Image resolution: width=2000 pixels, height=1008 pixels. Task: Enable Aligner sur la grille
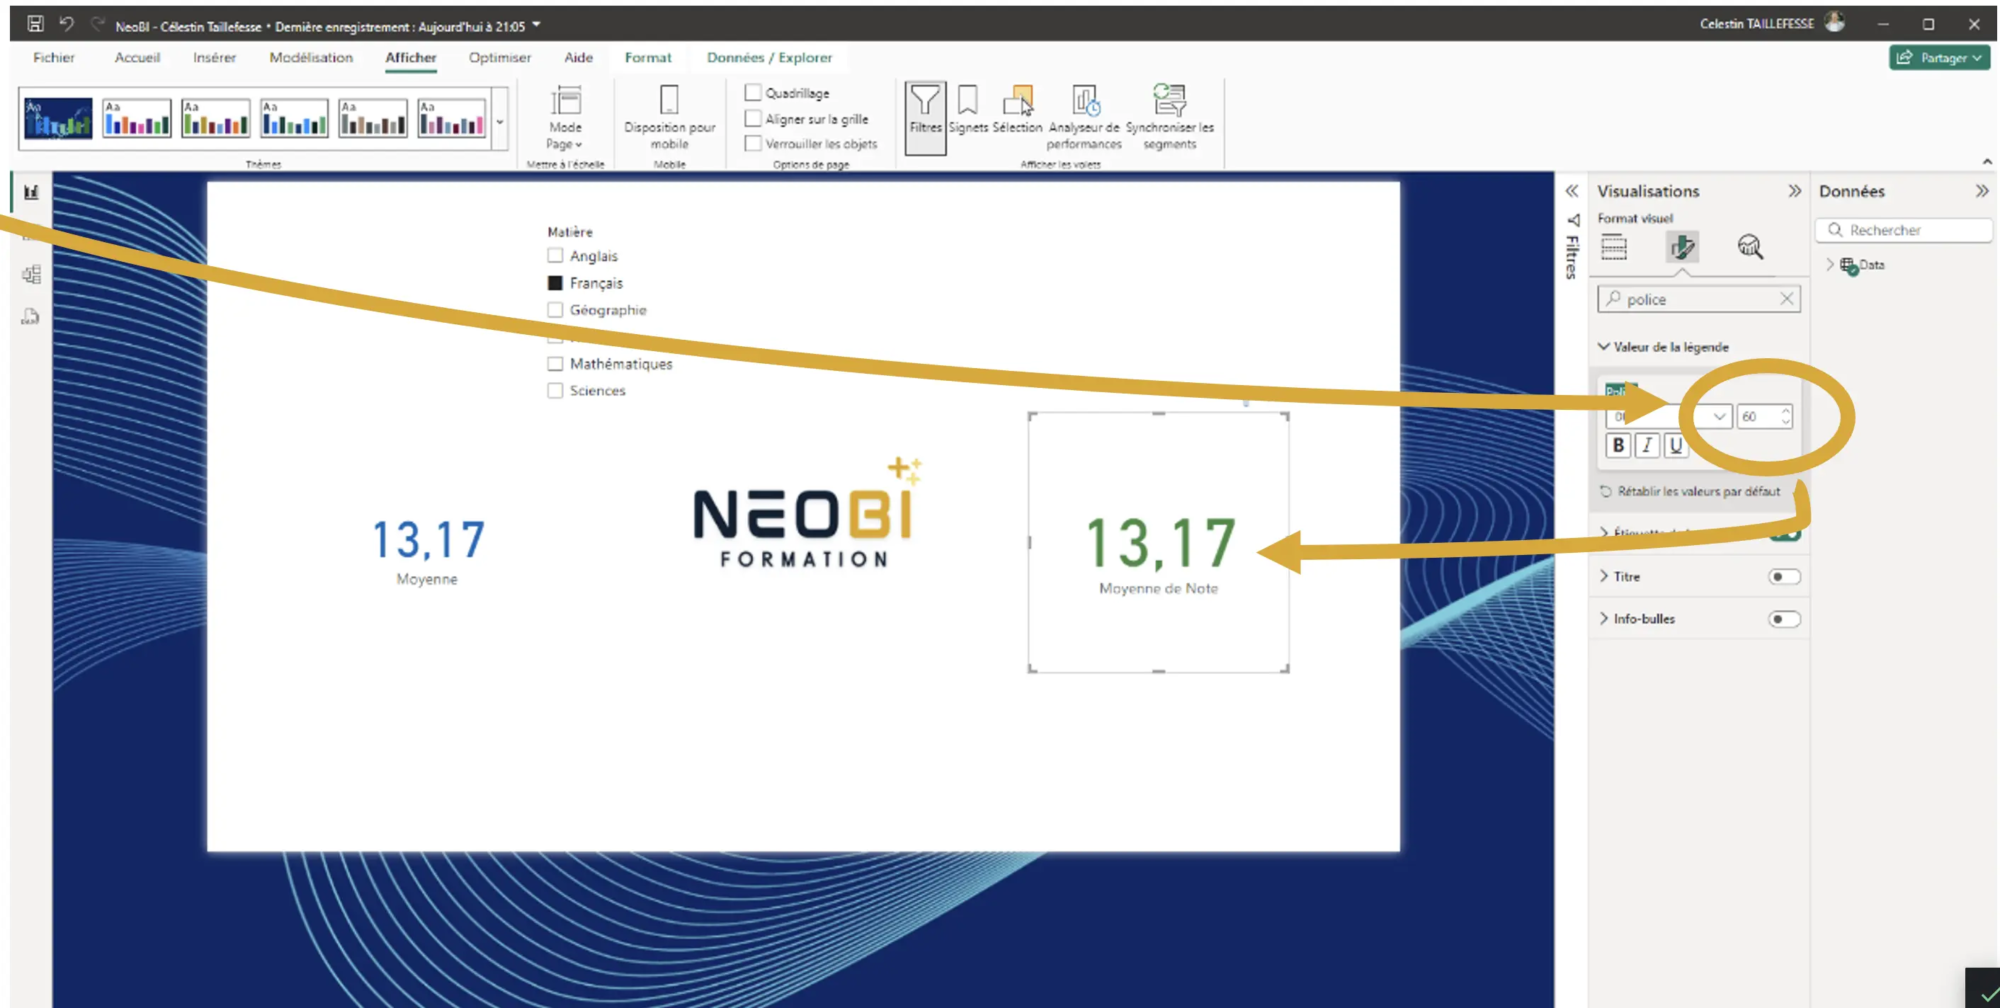pos(753,118)
